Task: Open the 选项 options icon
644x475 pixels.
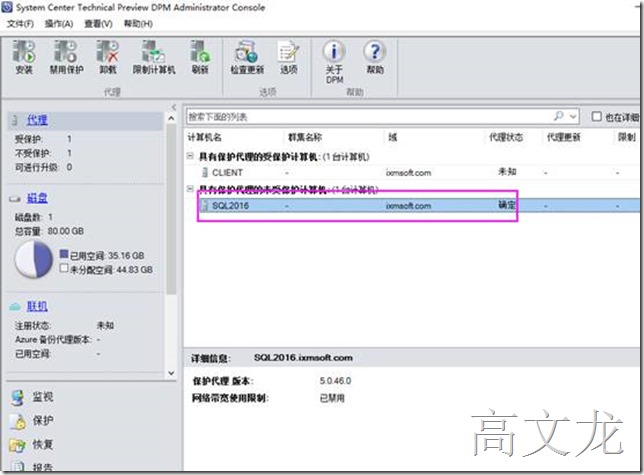Action: click(x=288, y=51)
